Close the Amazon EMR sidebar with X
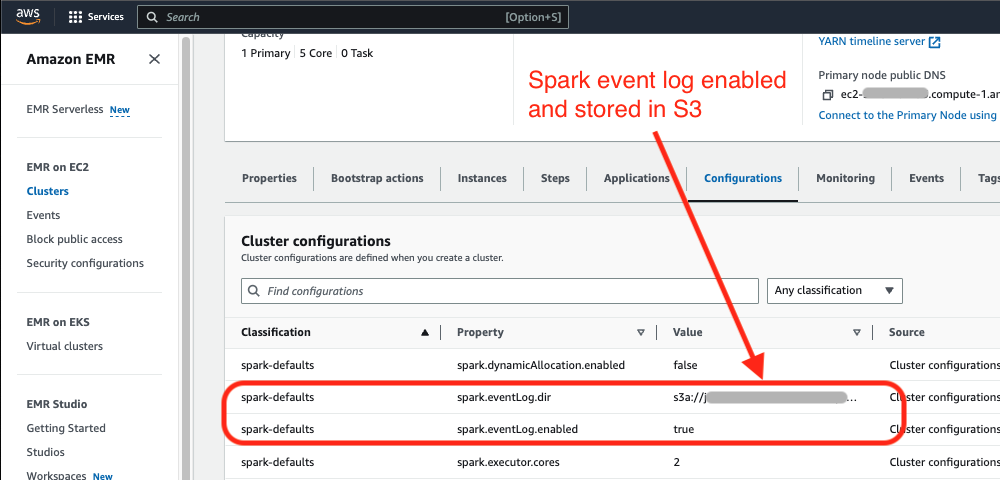 154,59
